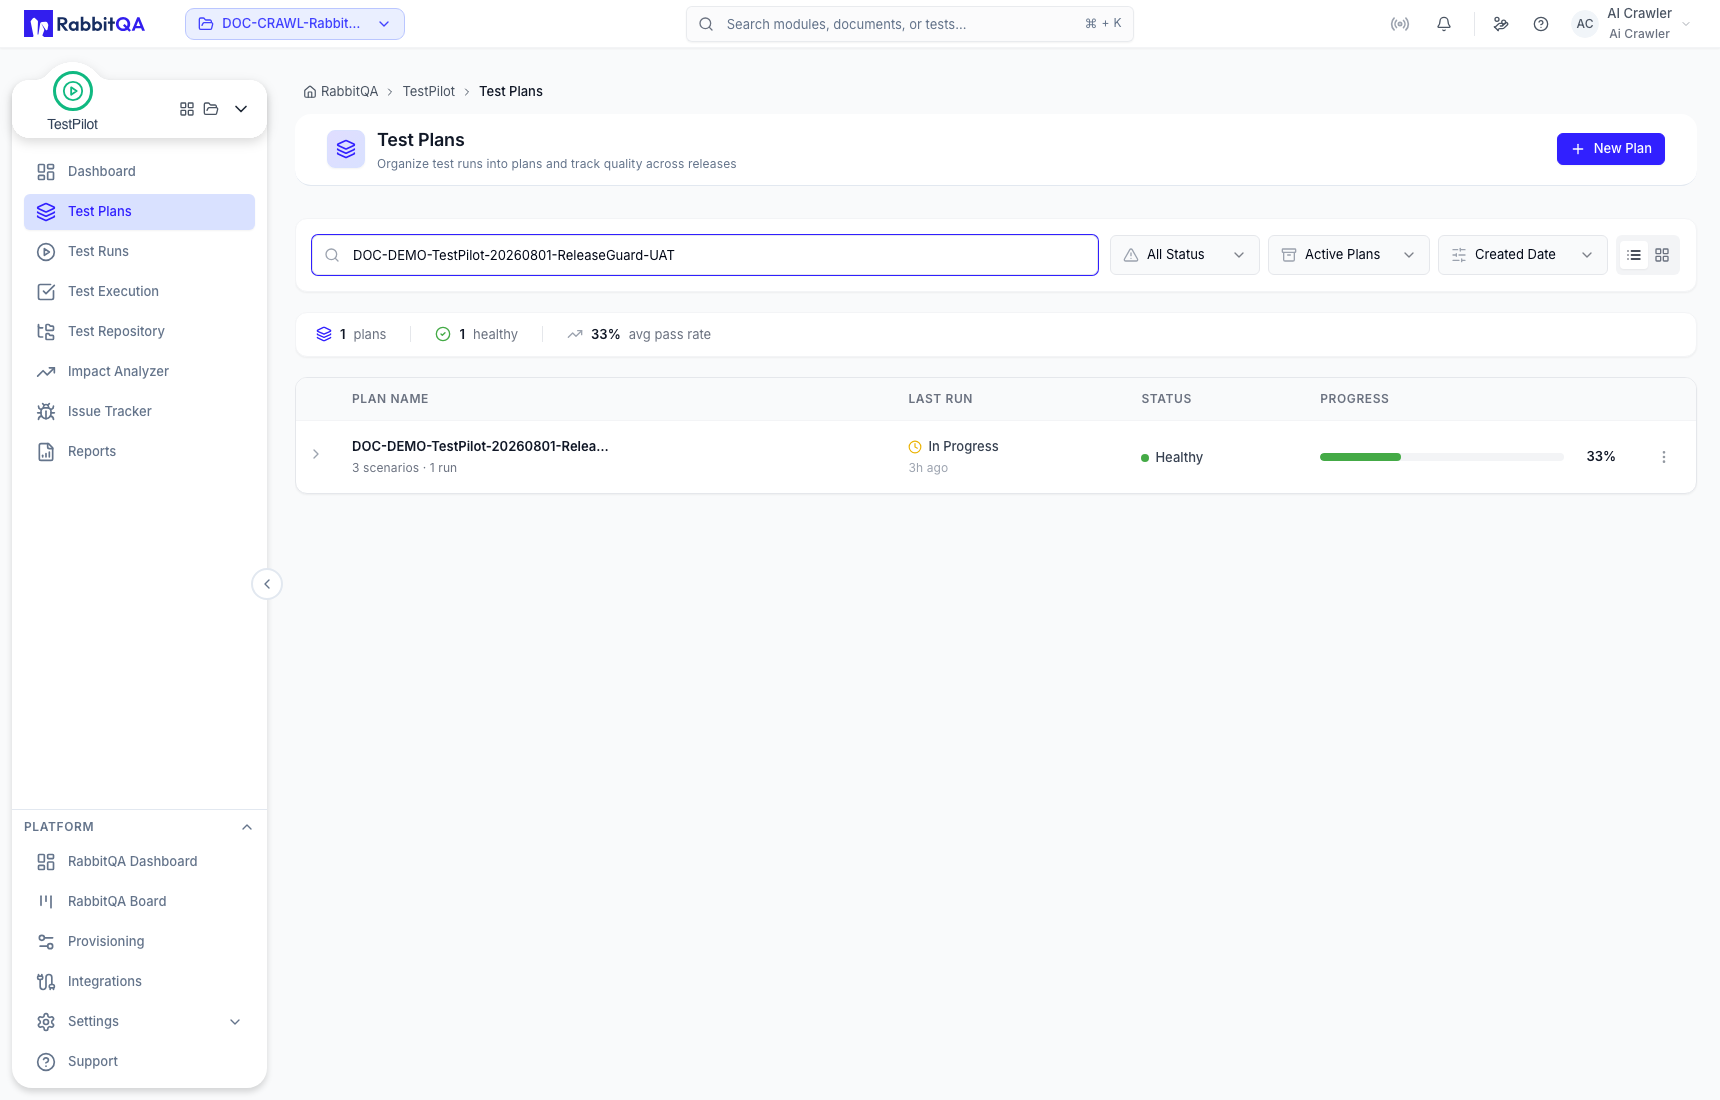Open Test Execution in sidebar
1720x1100 pixels.
click(139, 292)
